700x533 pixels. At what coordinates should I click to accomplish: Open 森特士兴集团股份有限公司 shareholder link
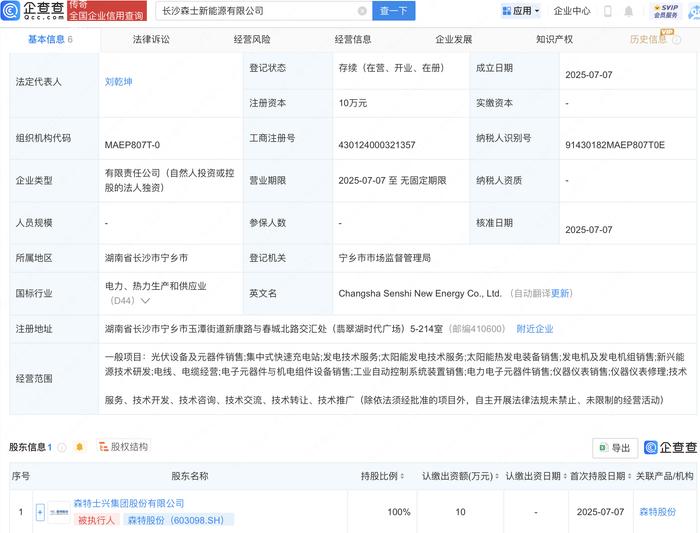pos(129,504)
